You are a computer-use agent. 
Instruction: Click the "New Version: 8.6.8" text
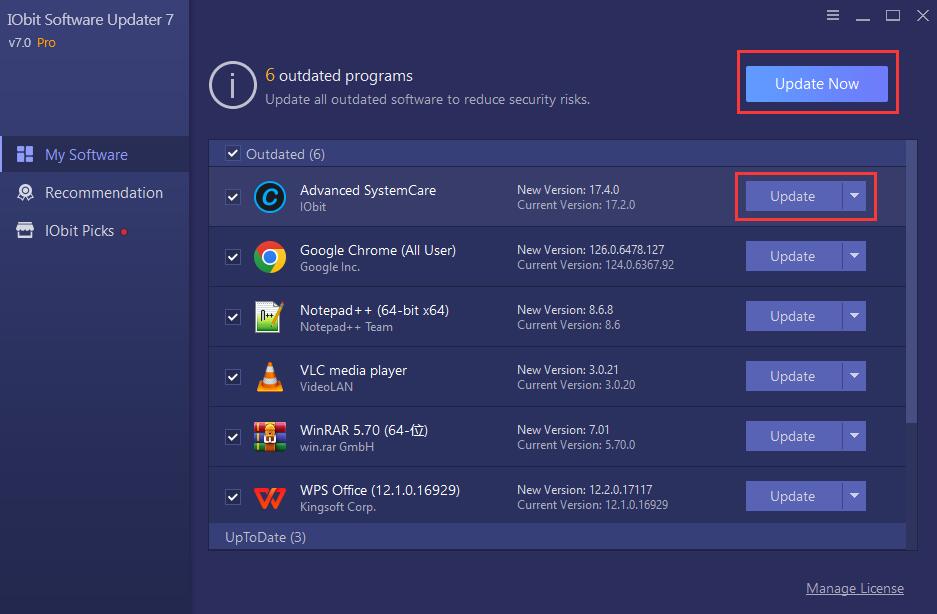click(x=565, y=309)
